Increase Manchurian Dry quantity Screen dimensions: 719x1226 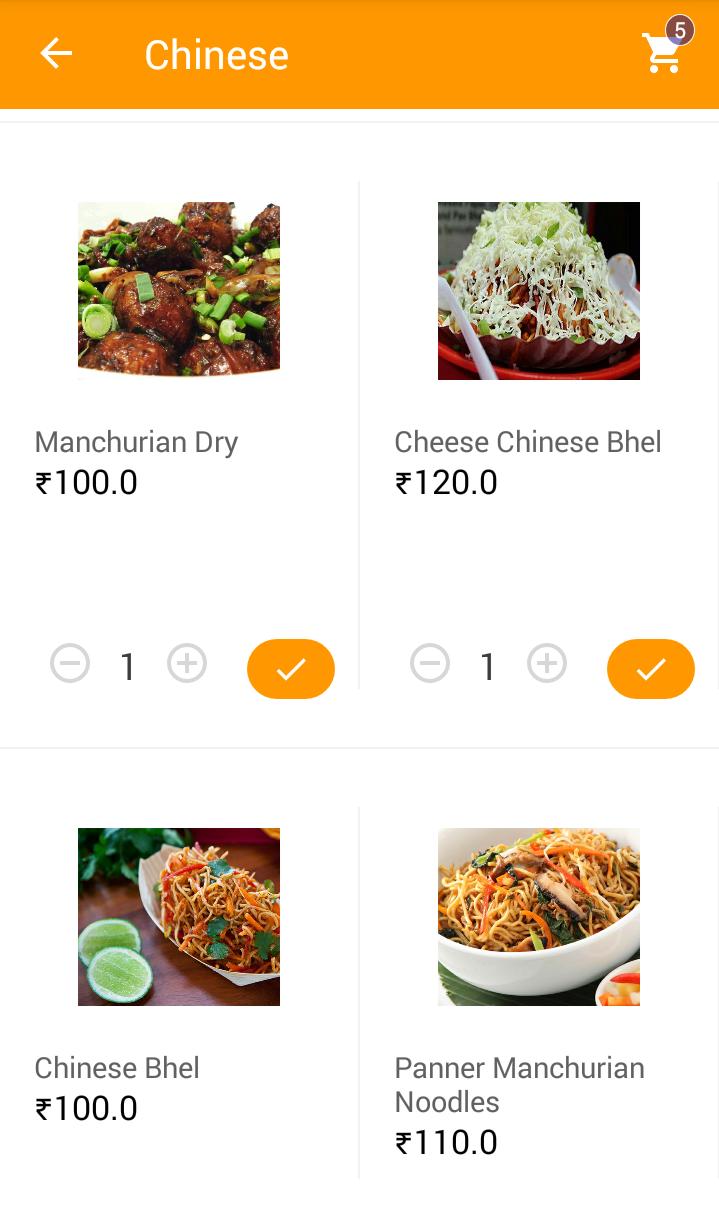[x=187, y=664]
